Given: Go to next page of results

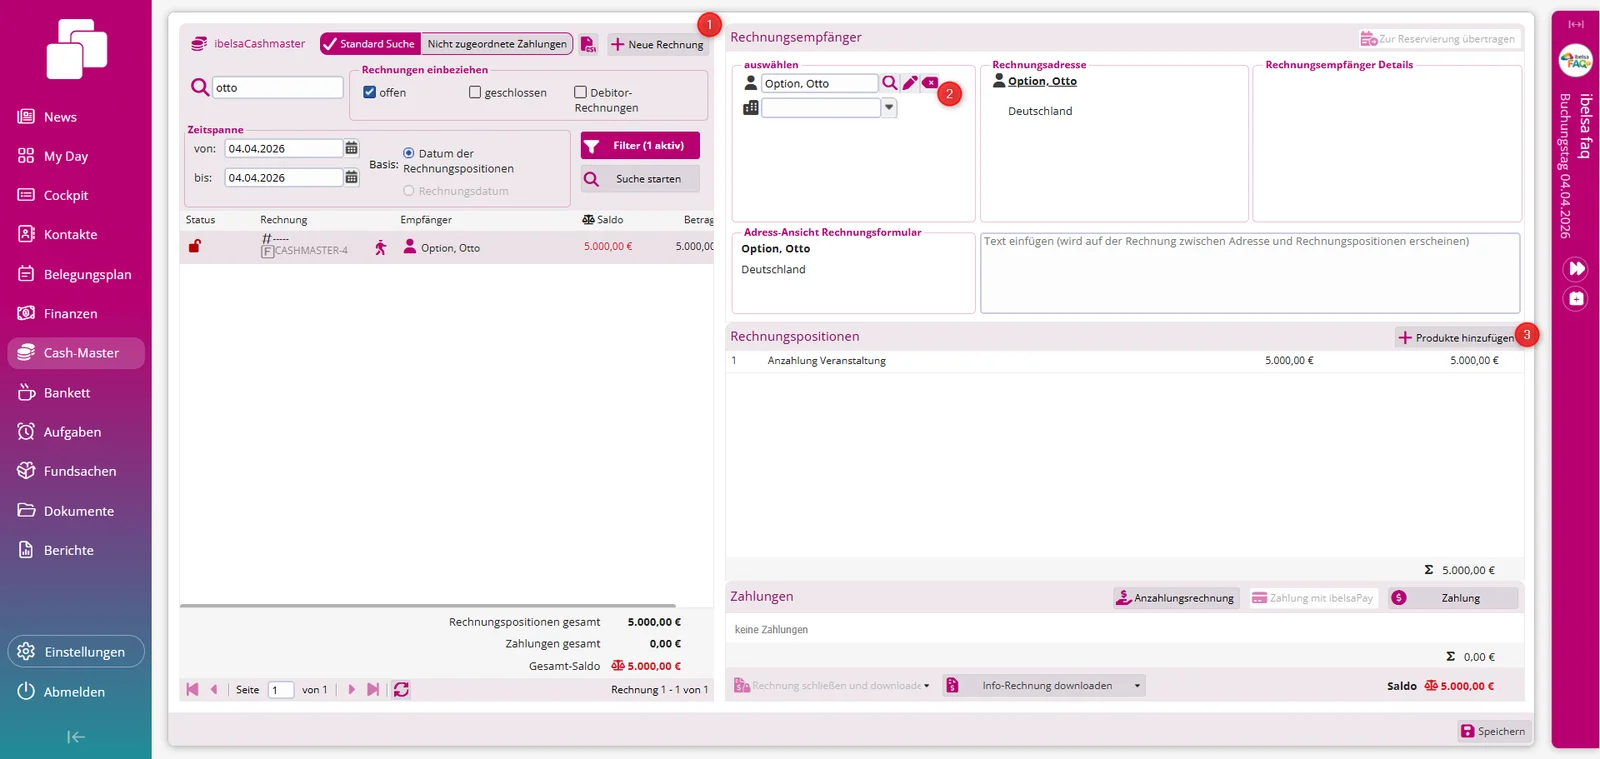Looking at the screenshot, I should point(351,689).
